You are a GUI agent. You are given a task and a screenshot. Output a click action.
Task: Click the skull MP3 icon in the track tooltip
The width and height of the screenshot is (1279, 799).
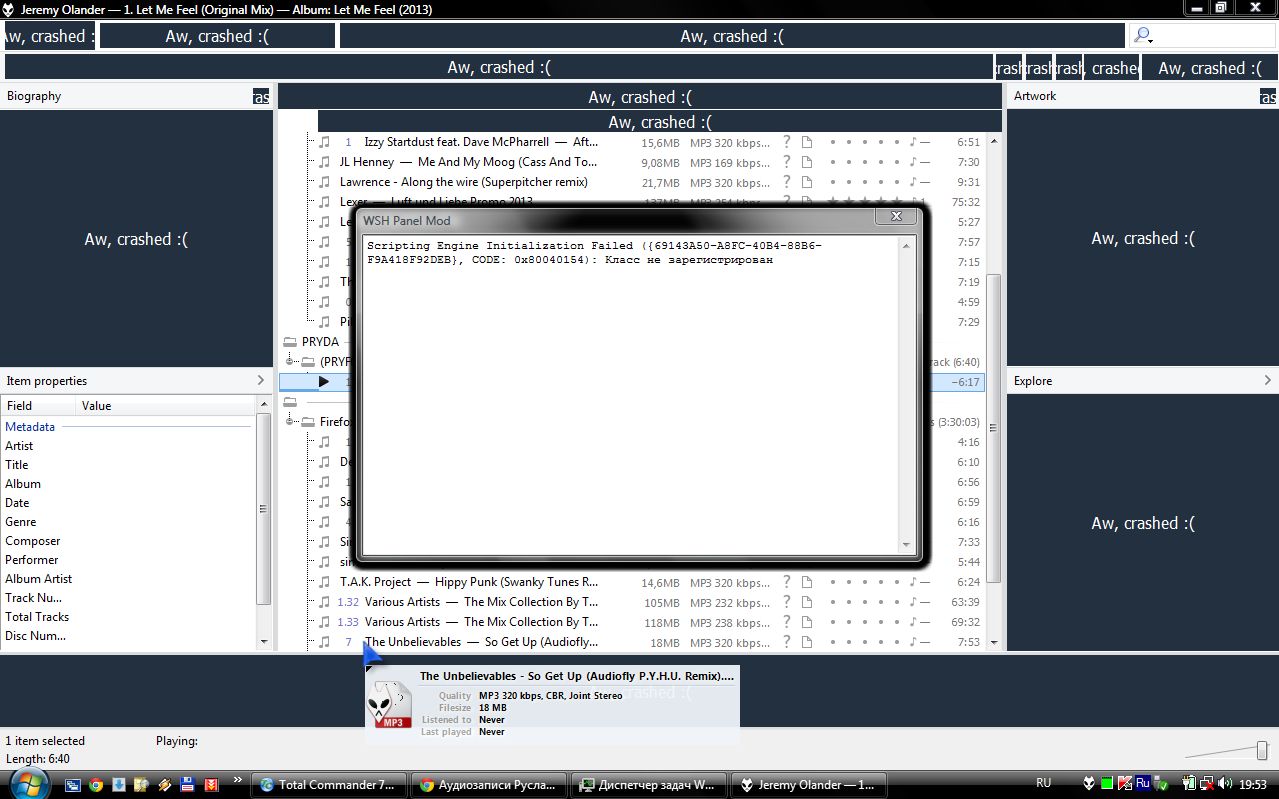[390, 706]
